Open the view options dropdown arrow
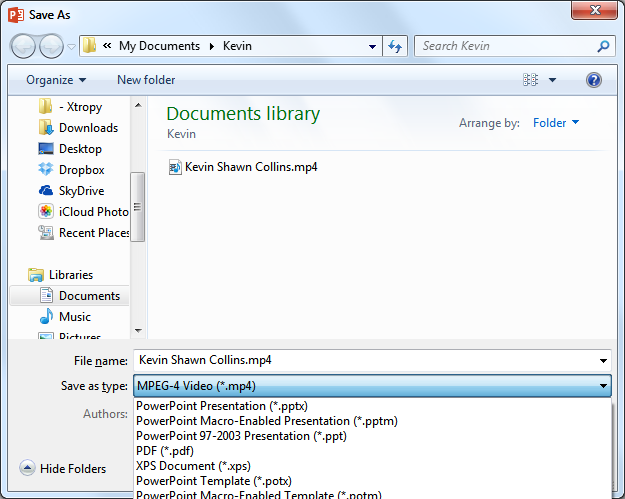The width and height of the screenshot is (625, 499). [x=552, y=80]
